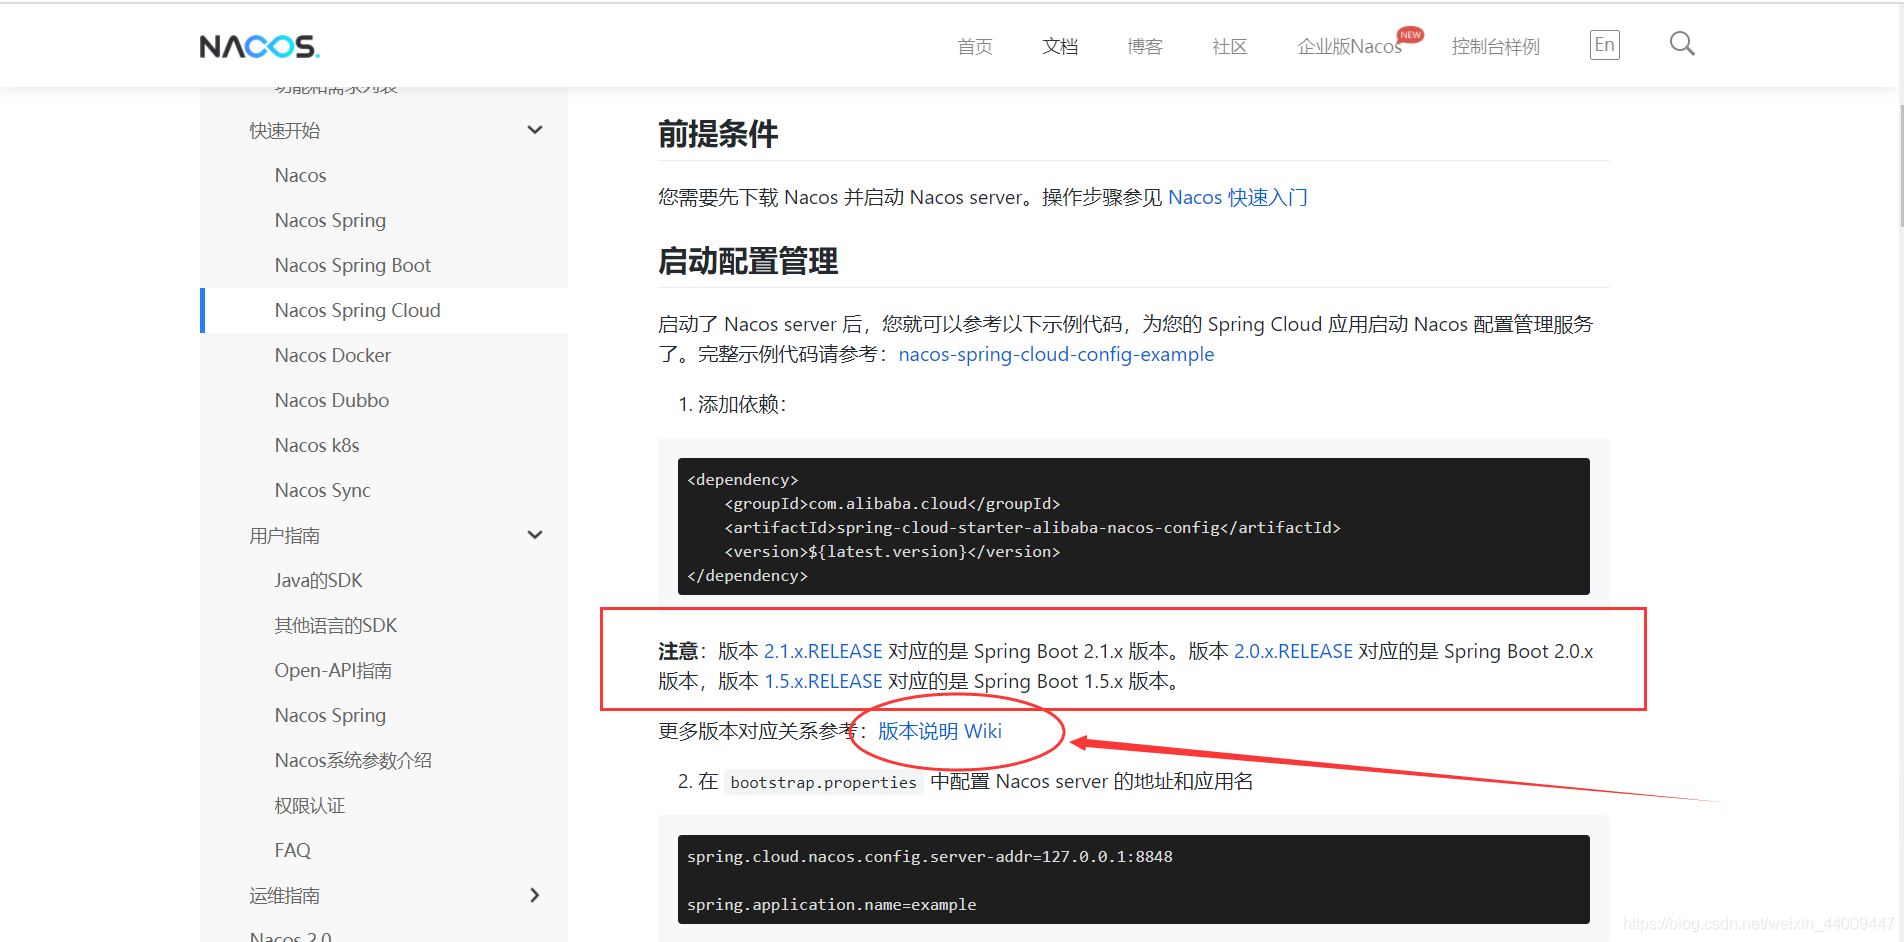Open the 社区 nav item

tap(1229, 47)
